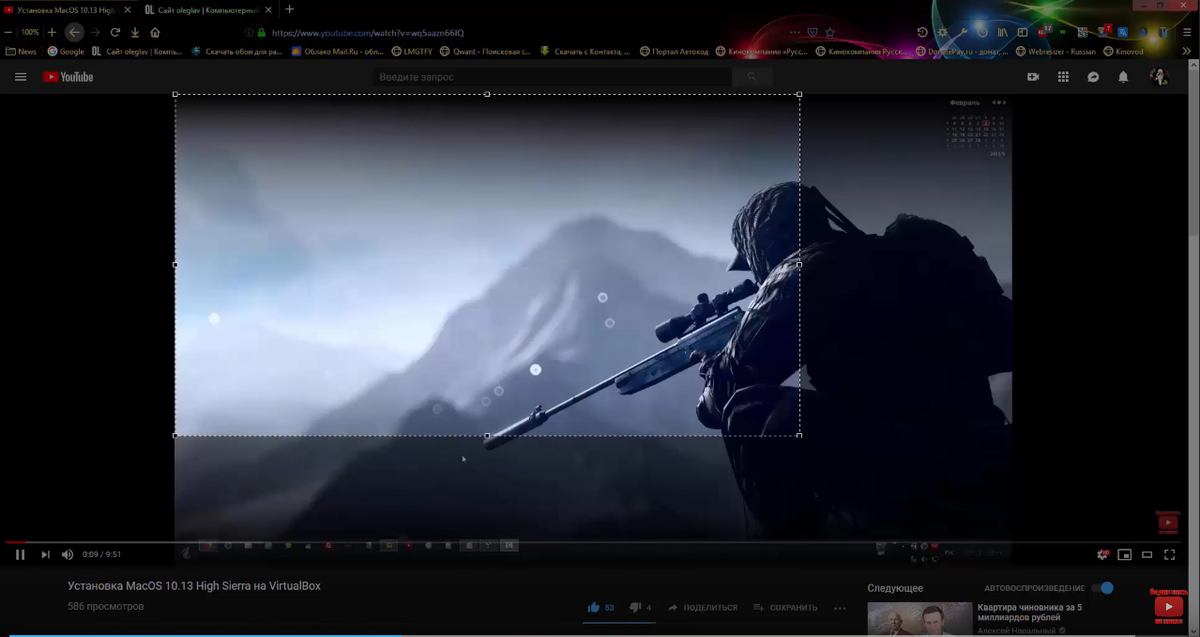
Task: Open the YouTube apps grid icon
Action: point(1063,76)
